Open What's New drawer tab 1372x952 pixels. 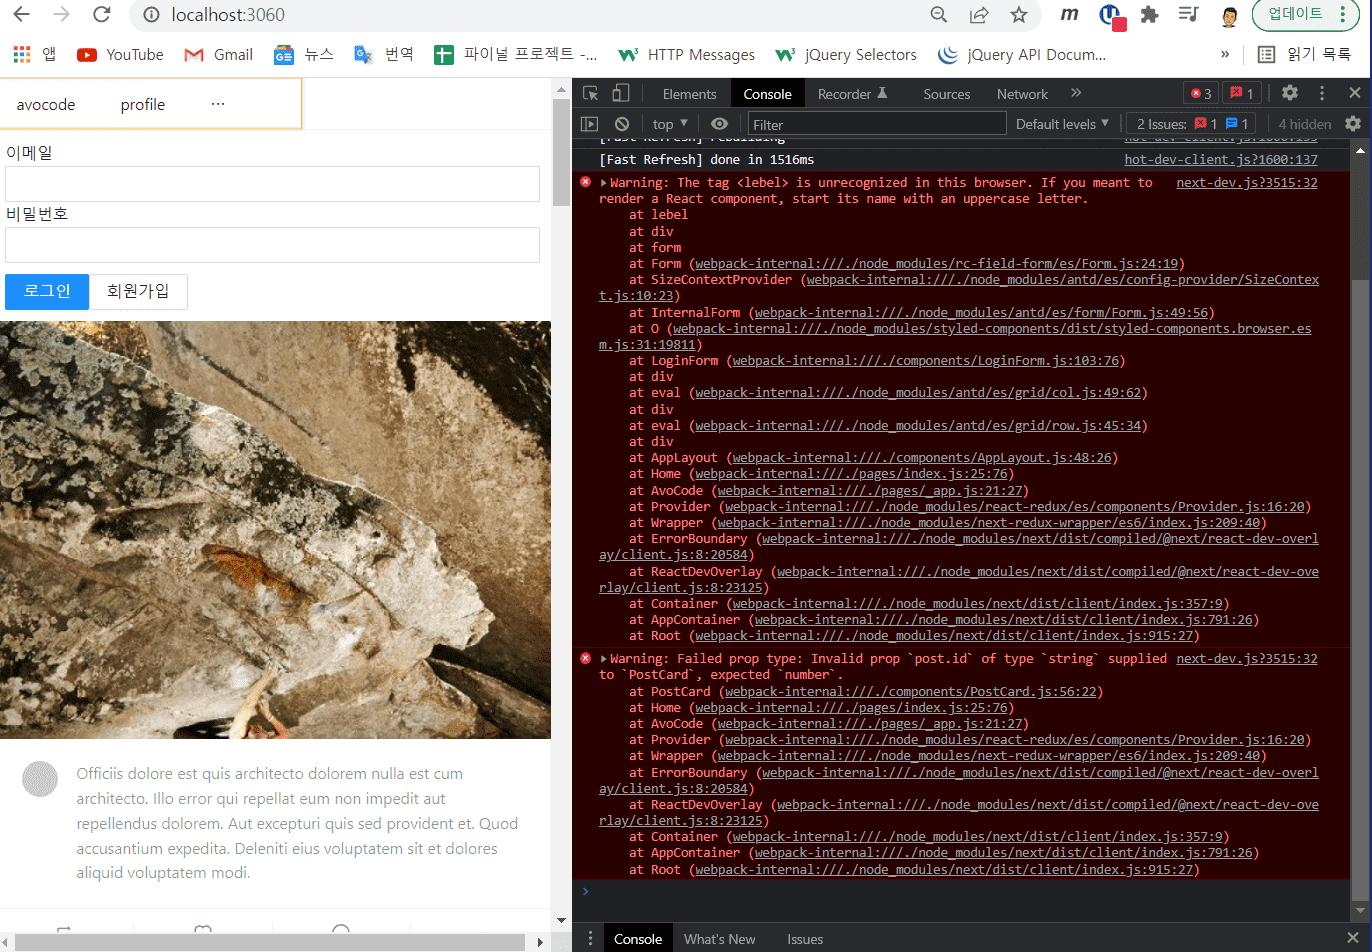[x=719, y=939]
